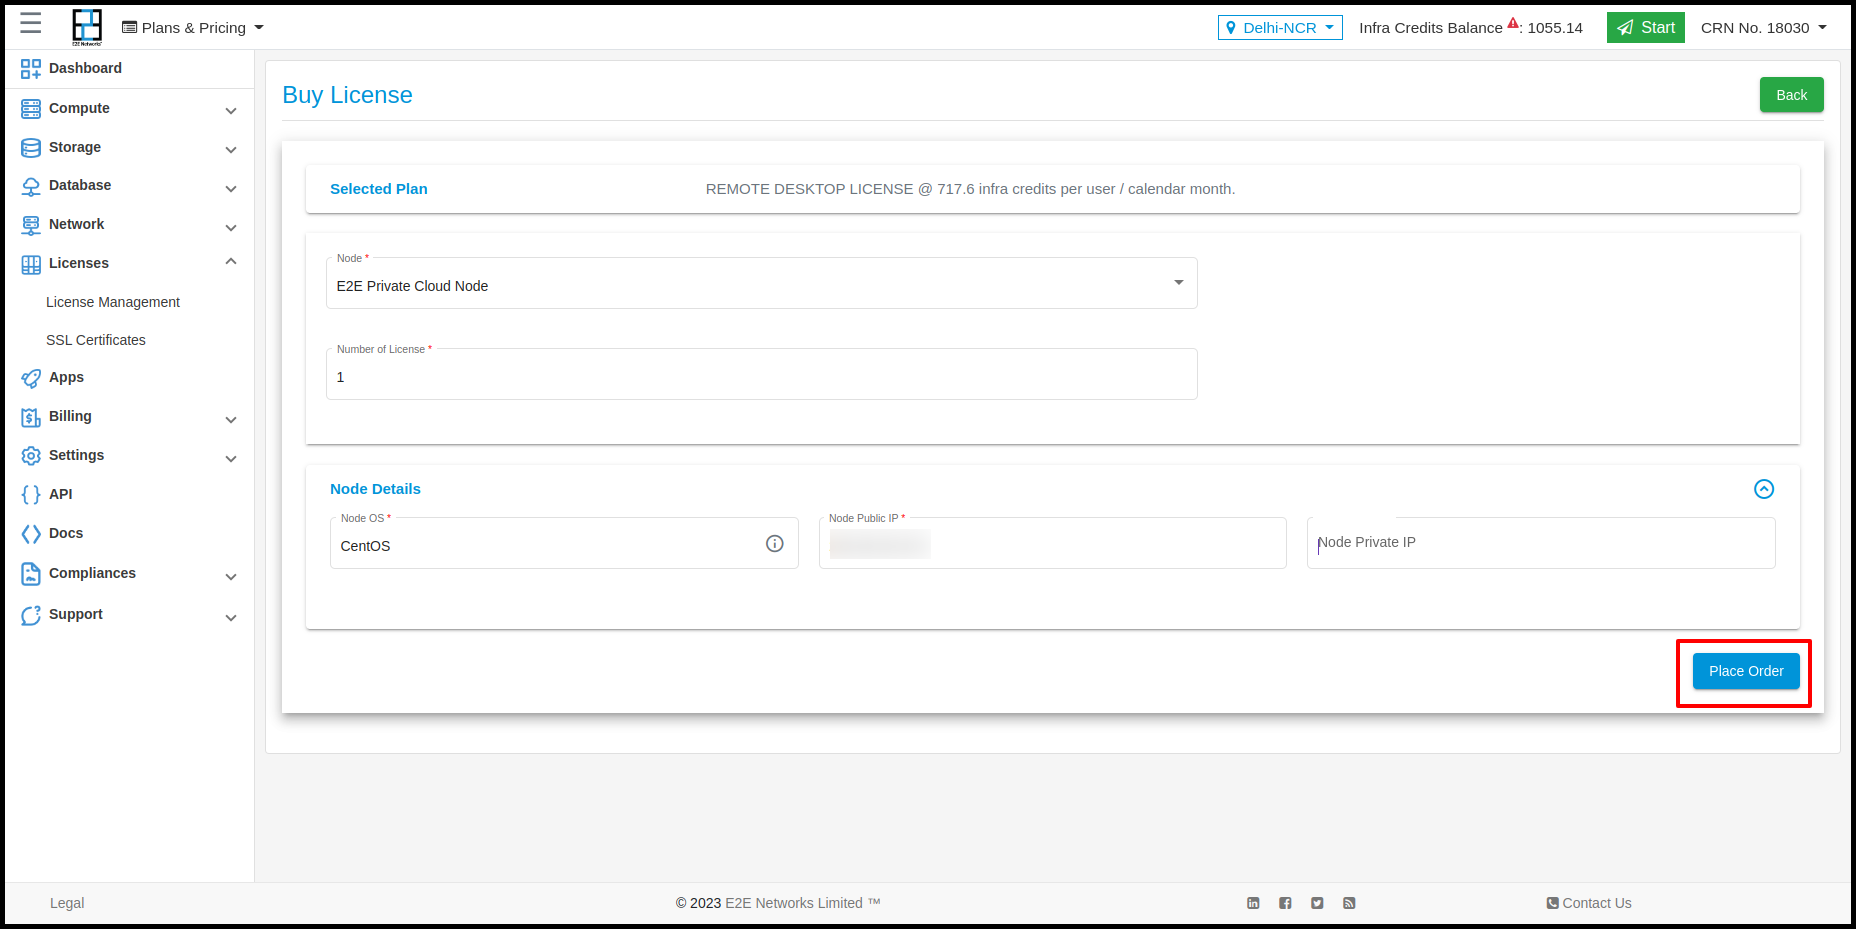1856x929 pixels.
Task: Click the Settings gear icon
Action: coord(31,456)
